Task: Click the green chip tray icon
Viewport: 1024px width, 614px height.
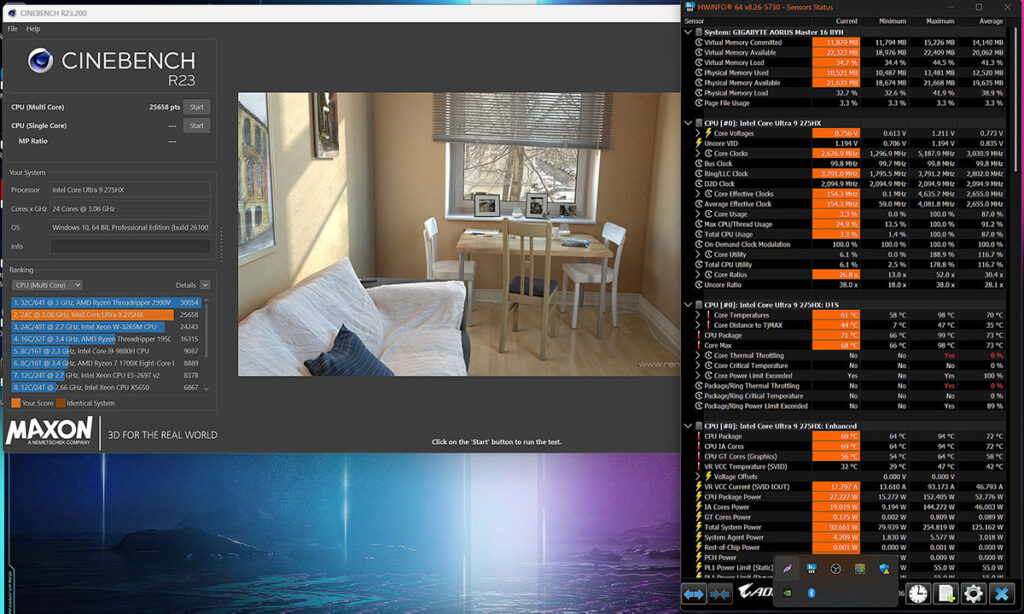Action: point(859,568)
